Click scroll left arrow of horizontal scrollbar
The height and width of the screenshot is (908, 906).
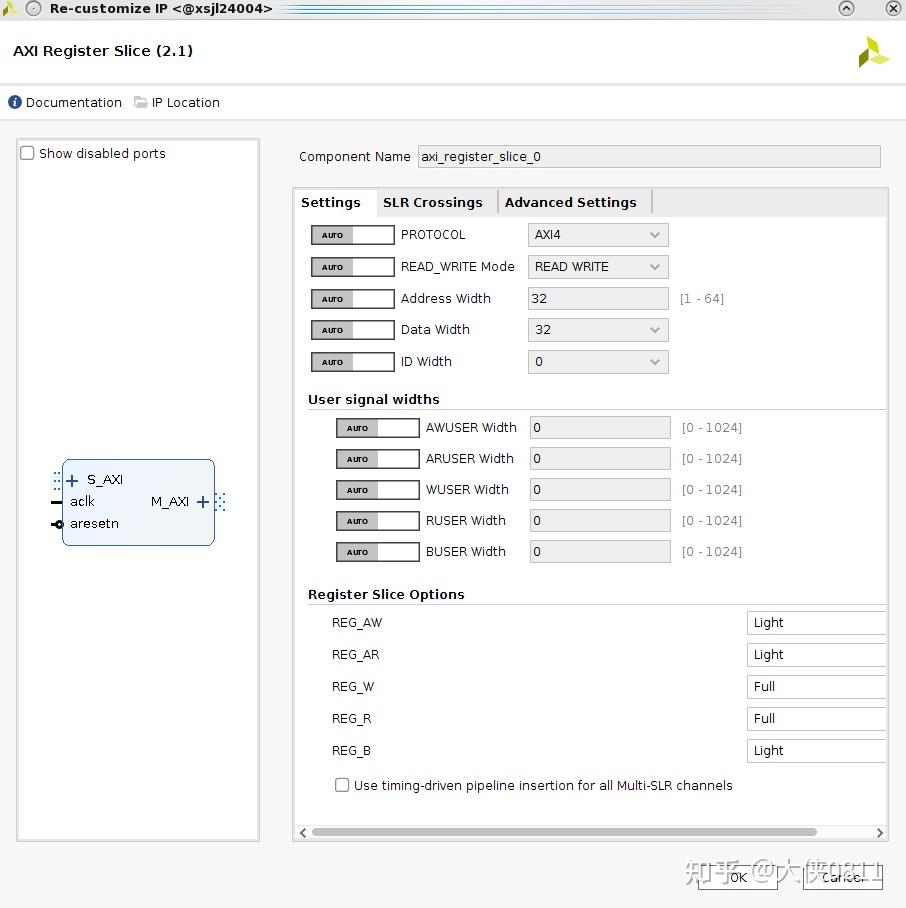(x=303, y=832)
